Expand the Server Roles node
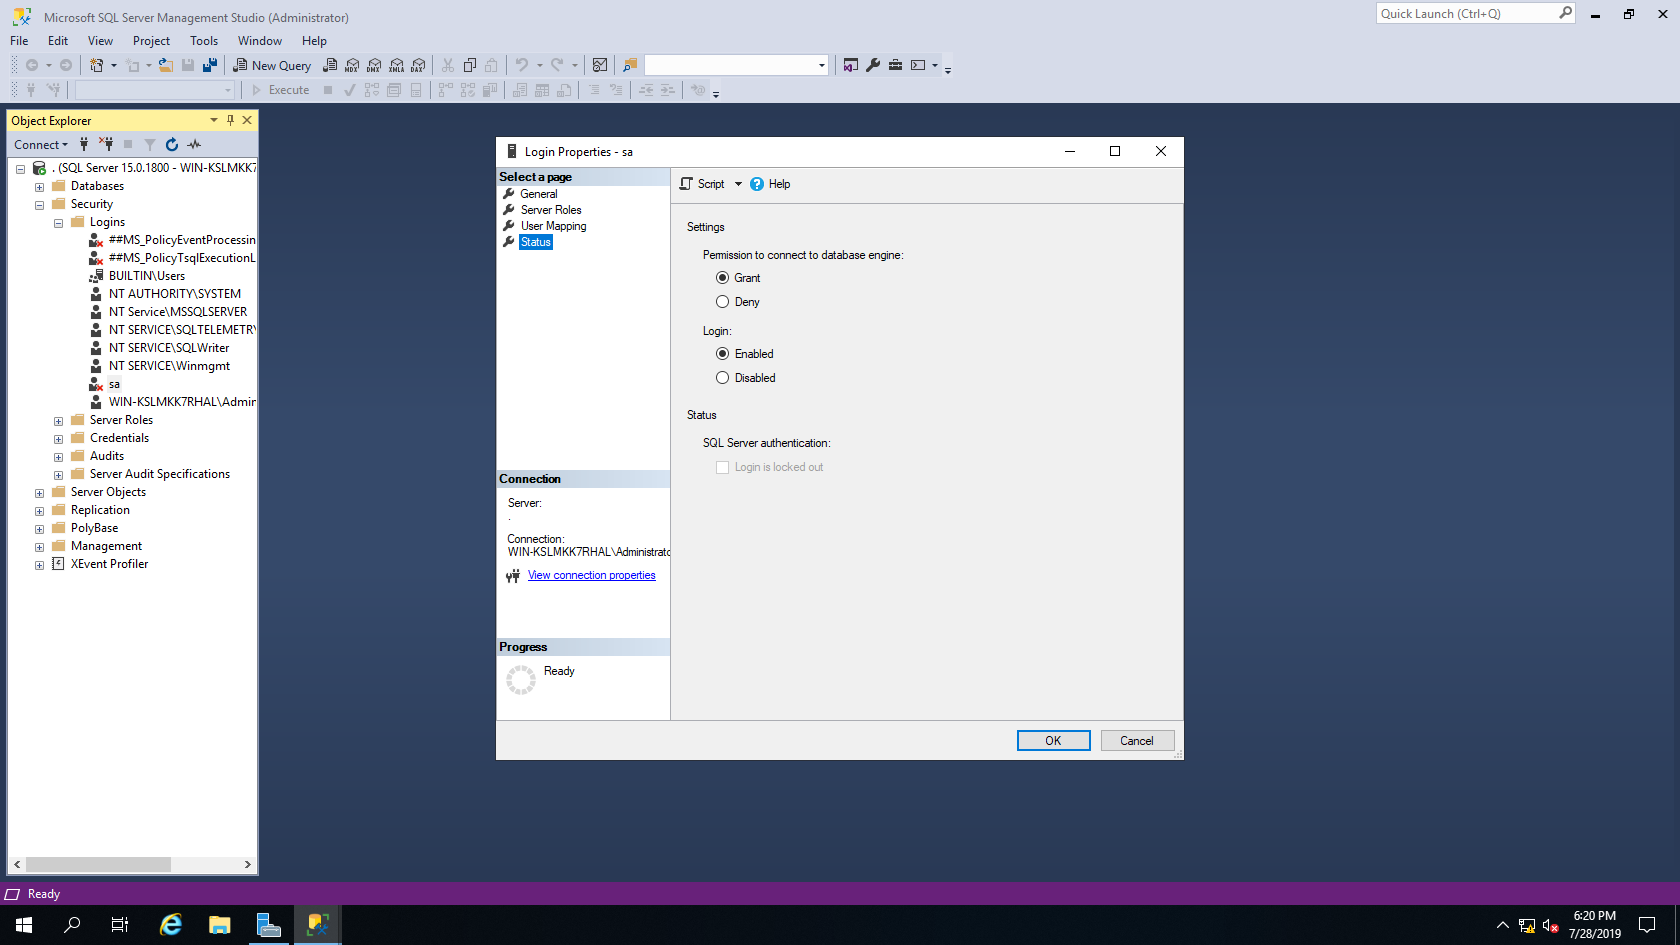The height and width of the screenshot is (945, 1680). click(x=58, y=421)
